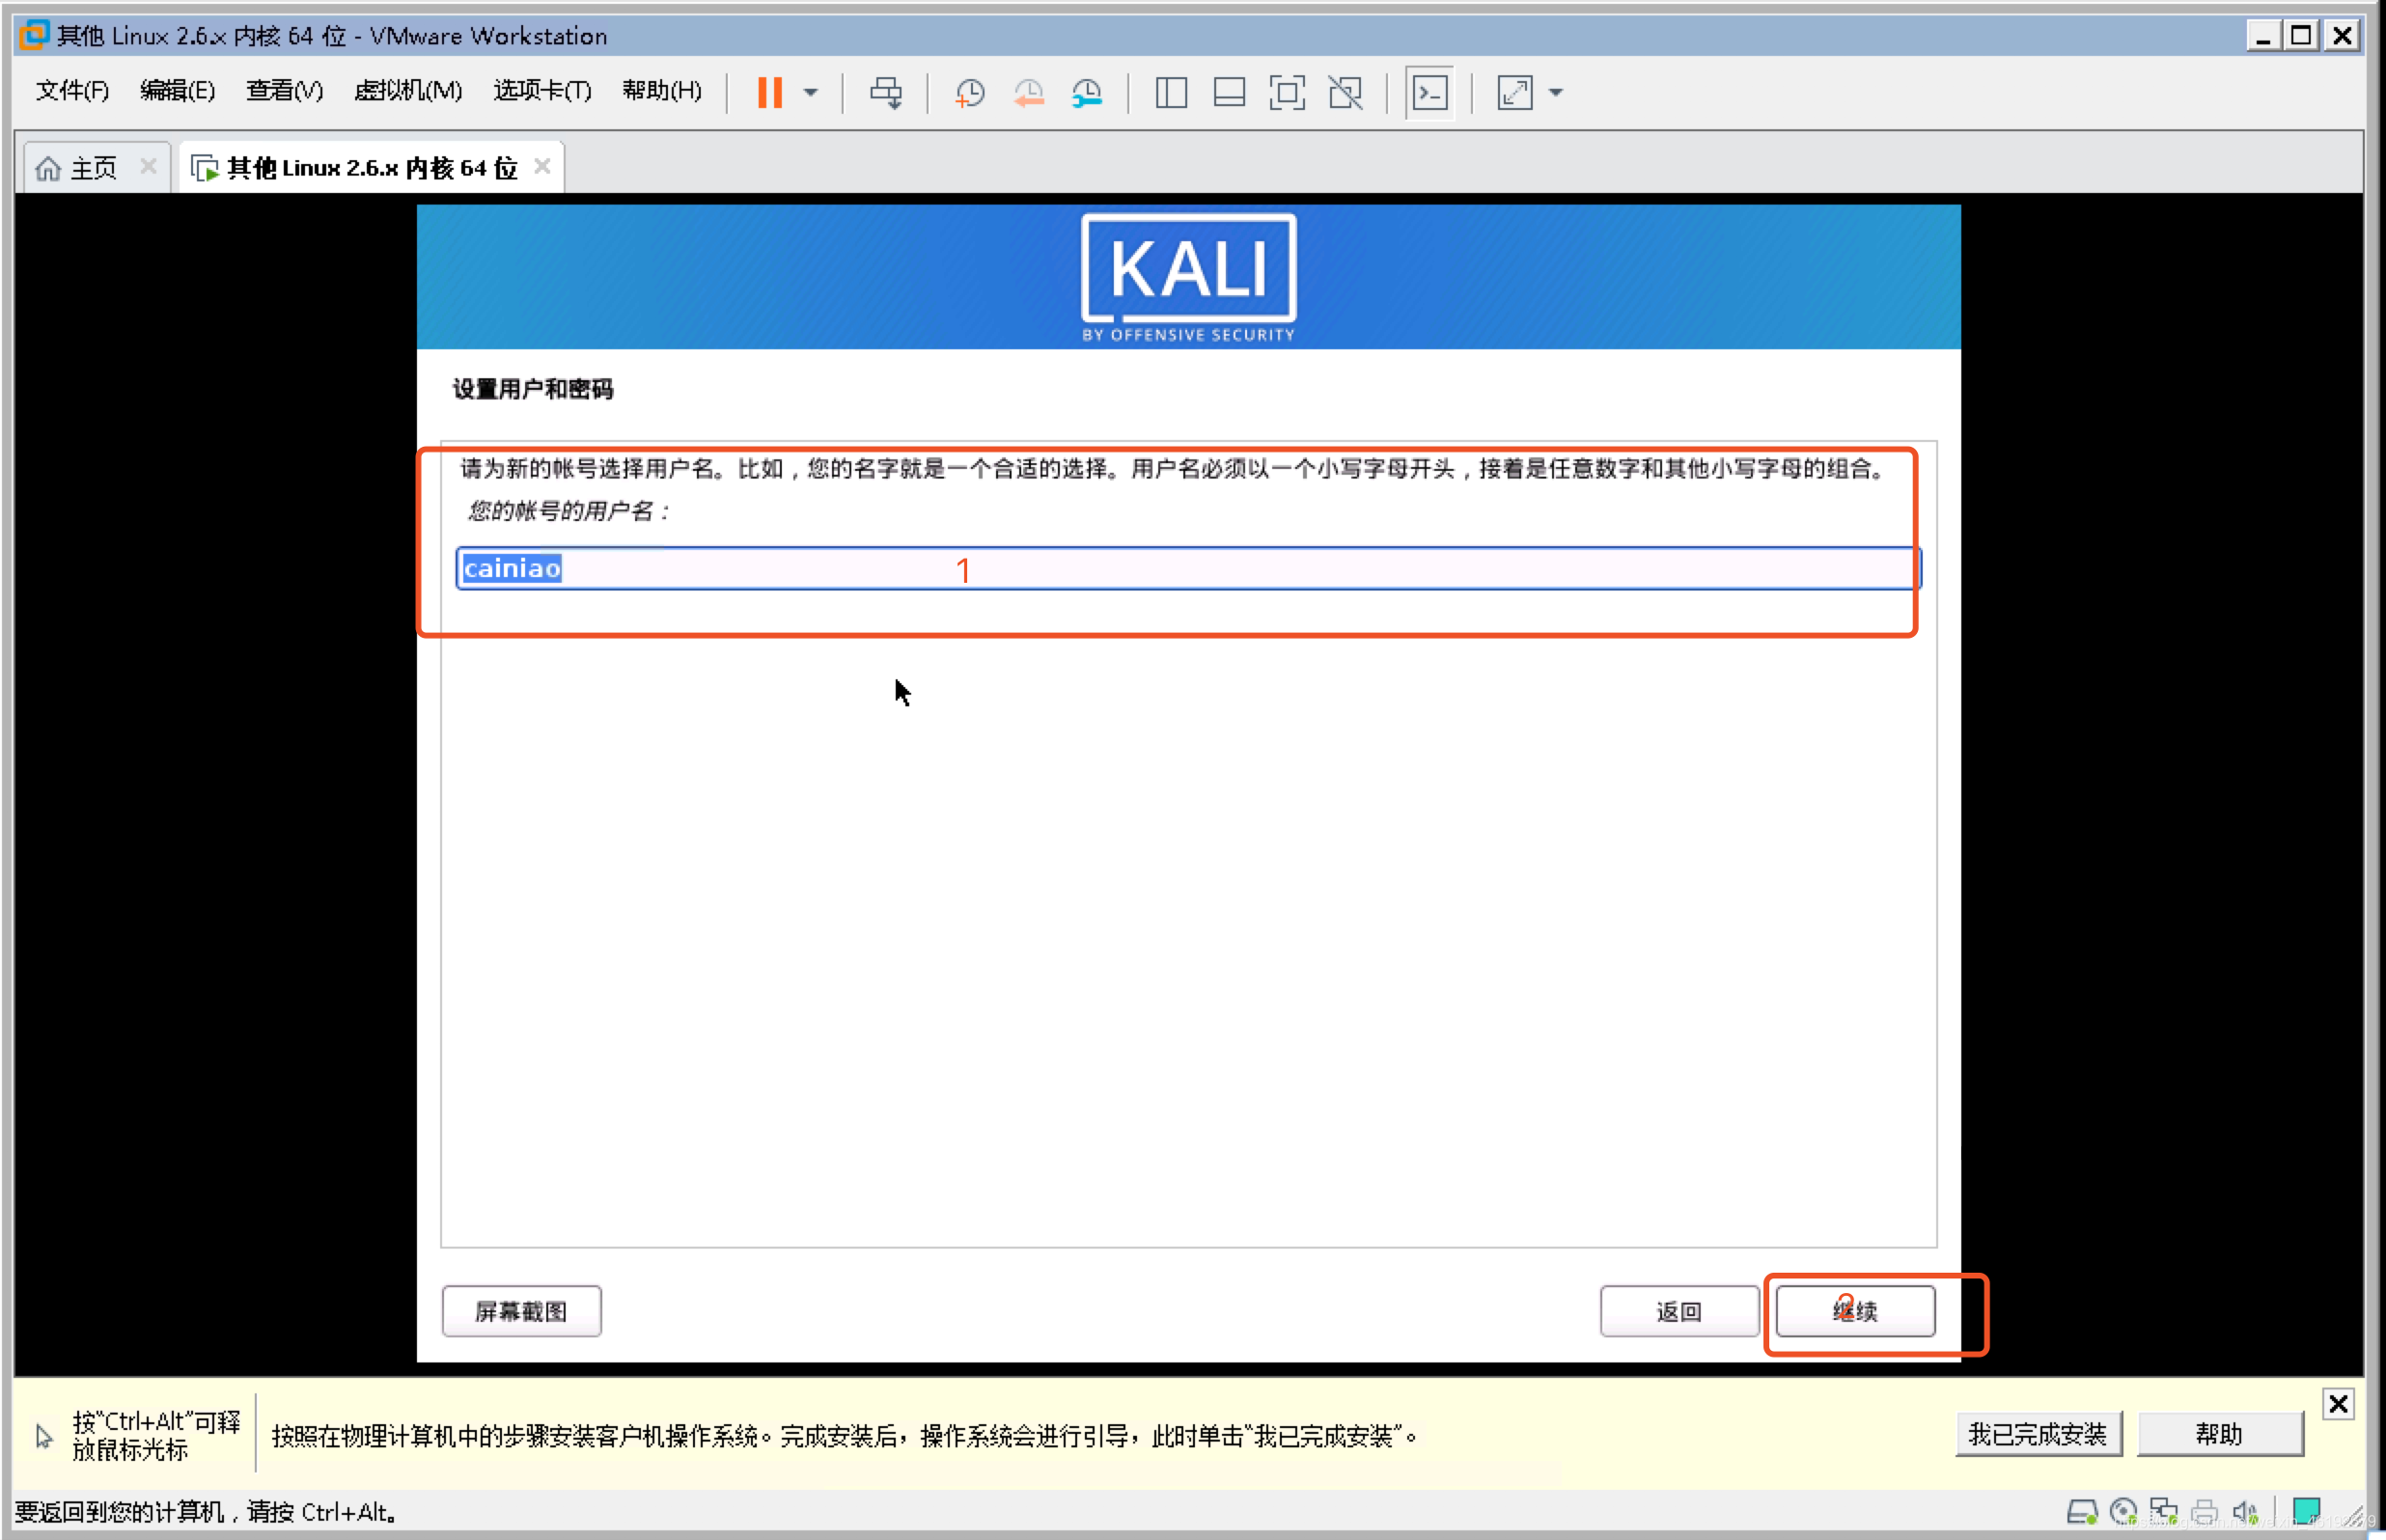Open the 文件(F) menu

(72, 91)
